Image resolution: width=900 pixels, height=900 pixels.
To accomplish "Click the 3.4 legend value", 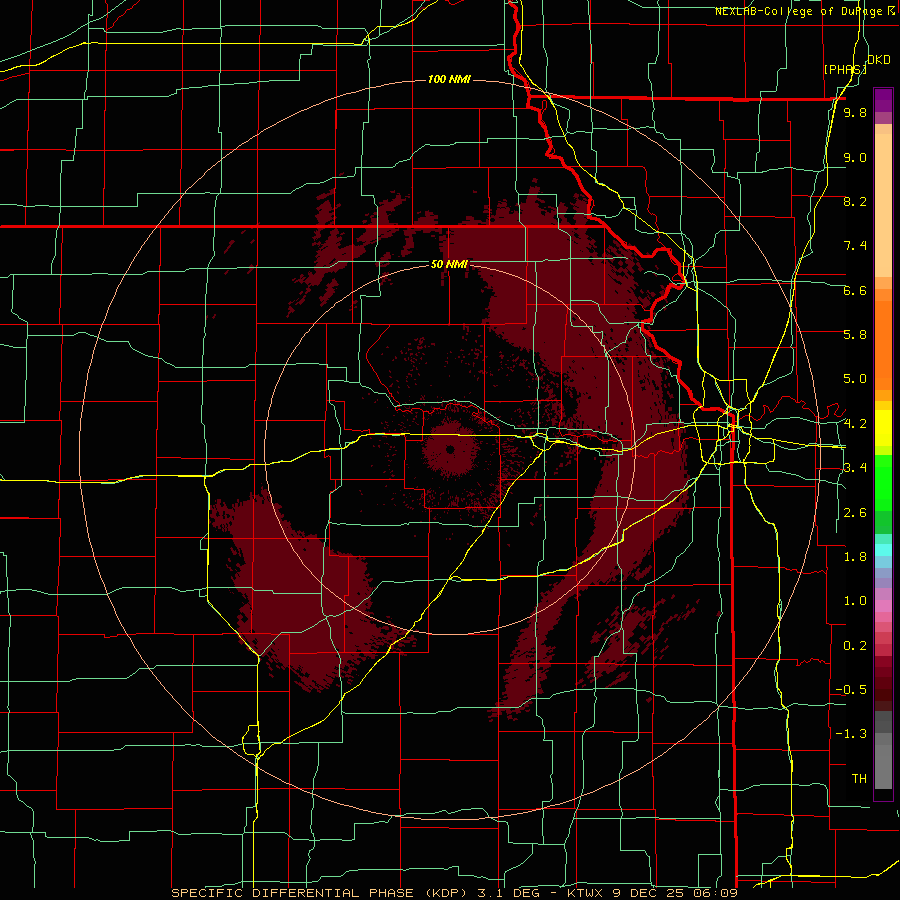I will 855,468.
